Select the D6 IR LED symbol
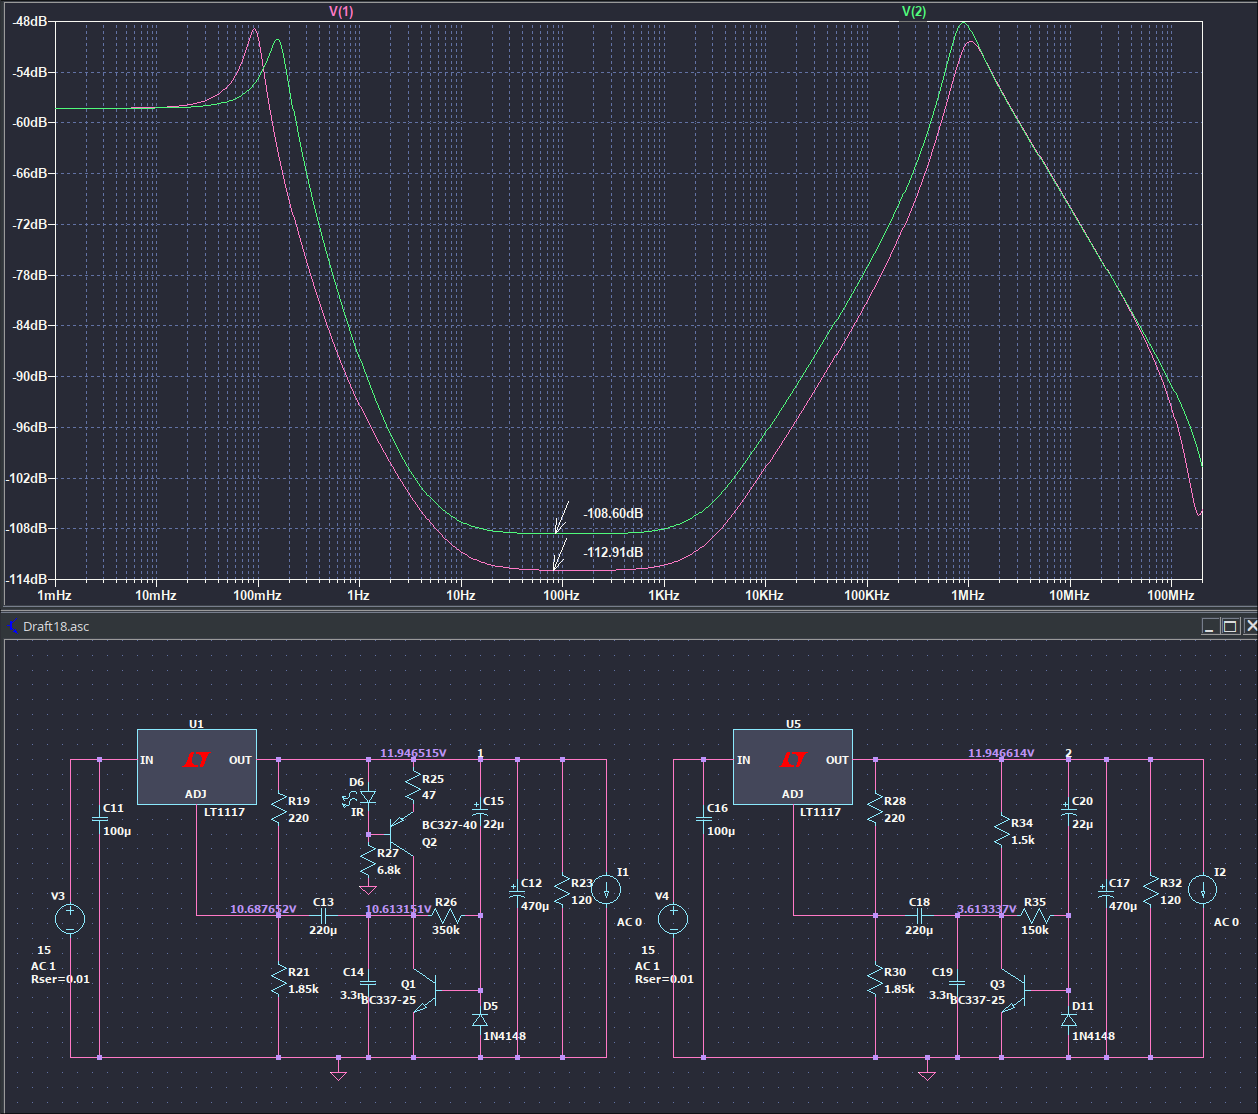The width and height of the screenshot is (1258, 1114). tap(366, 798)
